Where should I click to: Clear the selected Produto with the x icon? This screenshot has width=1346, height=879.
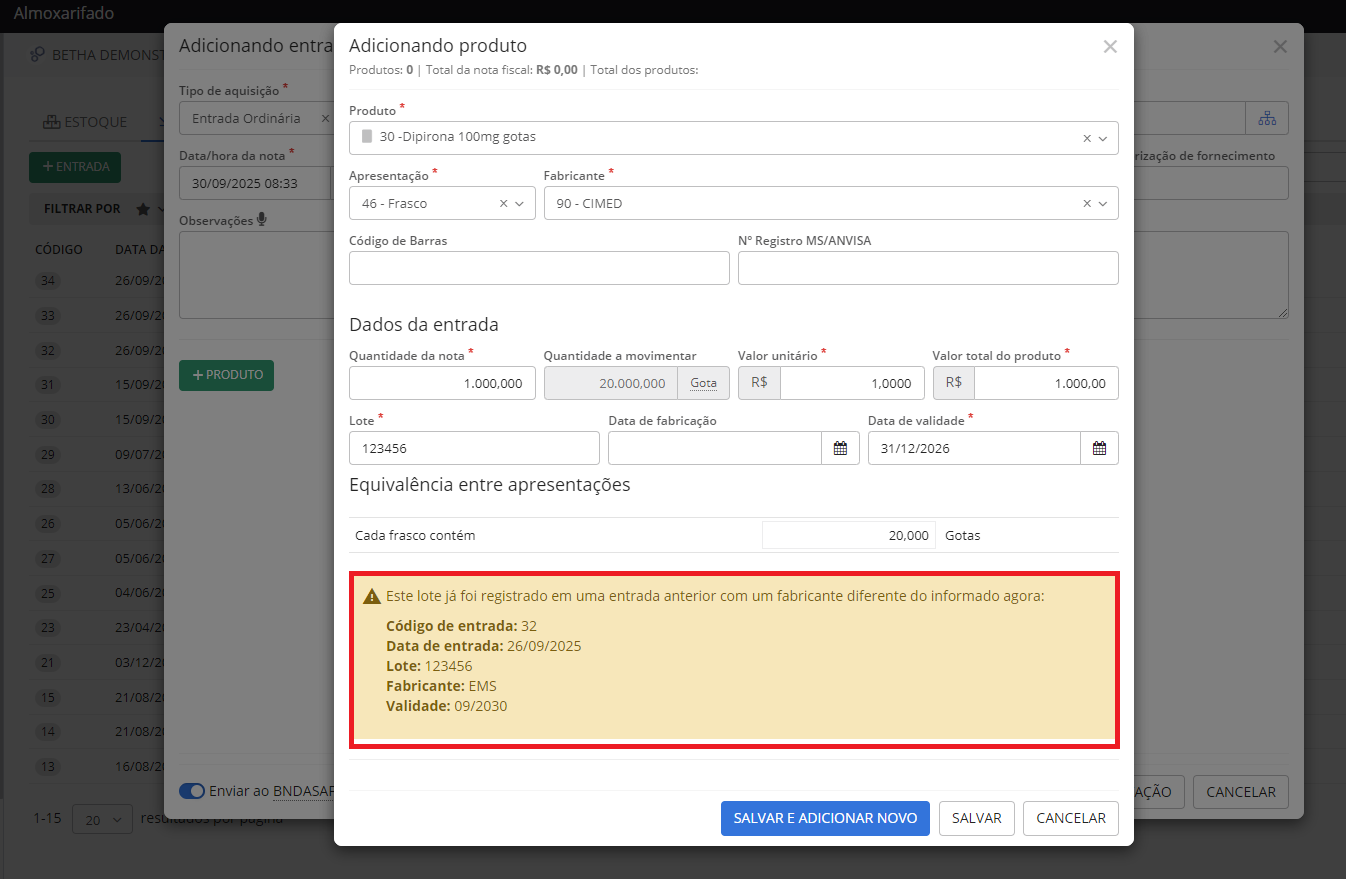(x=1087, y=139)
